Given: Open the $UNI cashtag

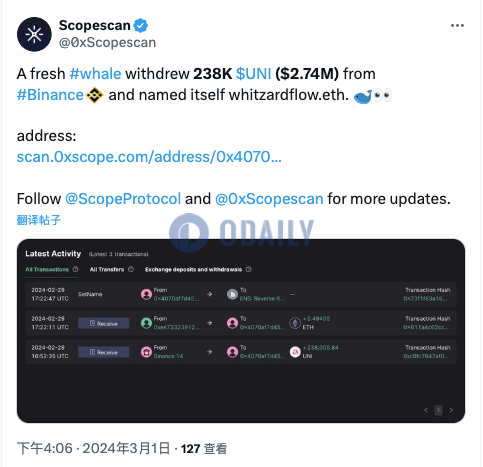Looking at the screenshot, I should (x=254, y=74).
